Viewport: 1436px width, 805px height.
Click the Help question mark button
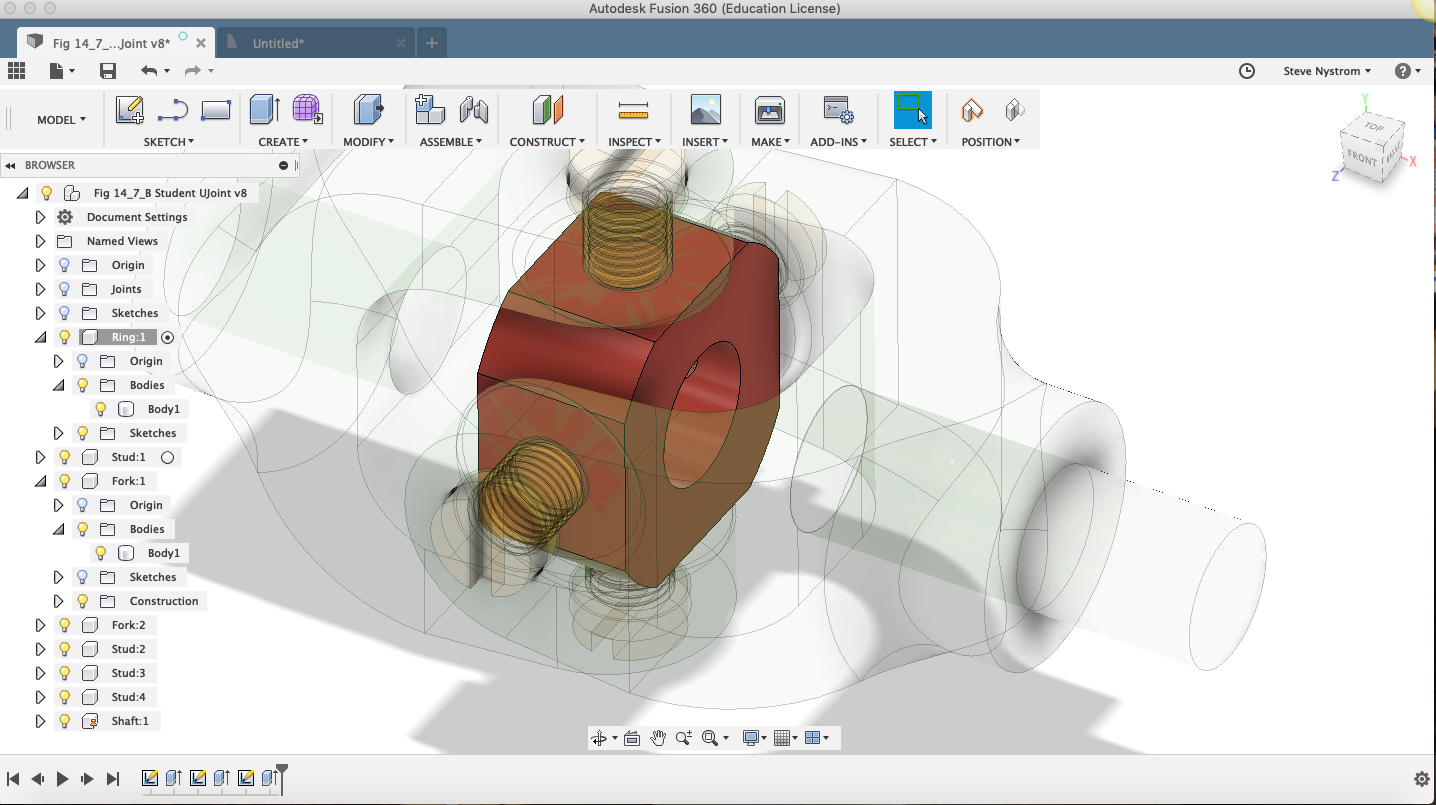tap(1403, 71)
